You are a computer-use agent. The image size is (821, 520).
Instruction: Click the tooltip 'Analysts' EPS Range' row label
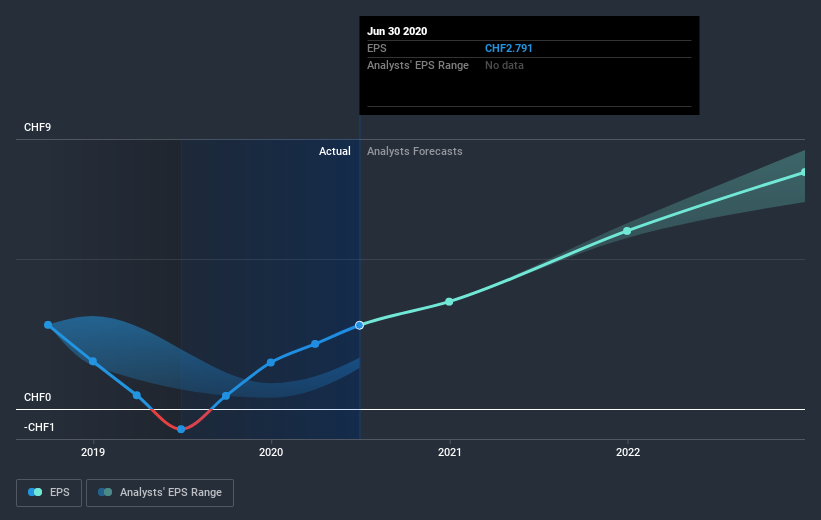pyautogui.click(x=417, y=65)
